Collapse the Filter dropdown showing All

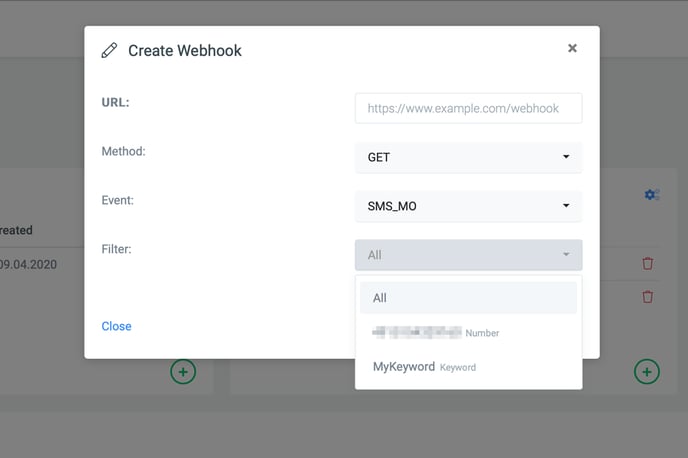(x=468, y=255)
